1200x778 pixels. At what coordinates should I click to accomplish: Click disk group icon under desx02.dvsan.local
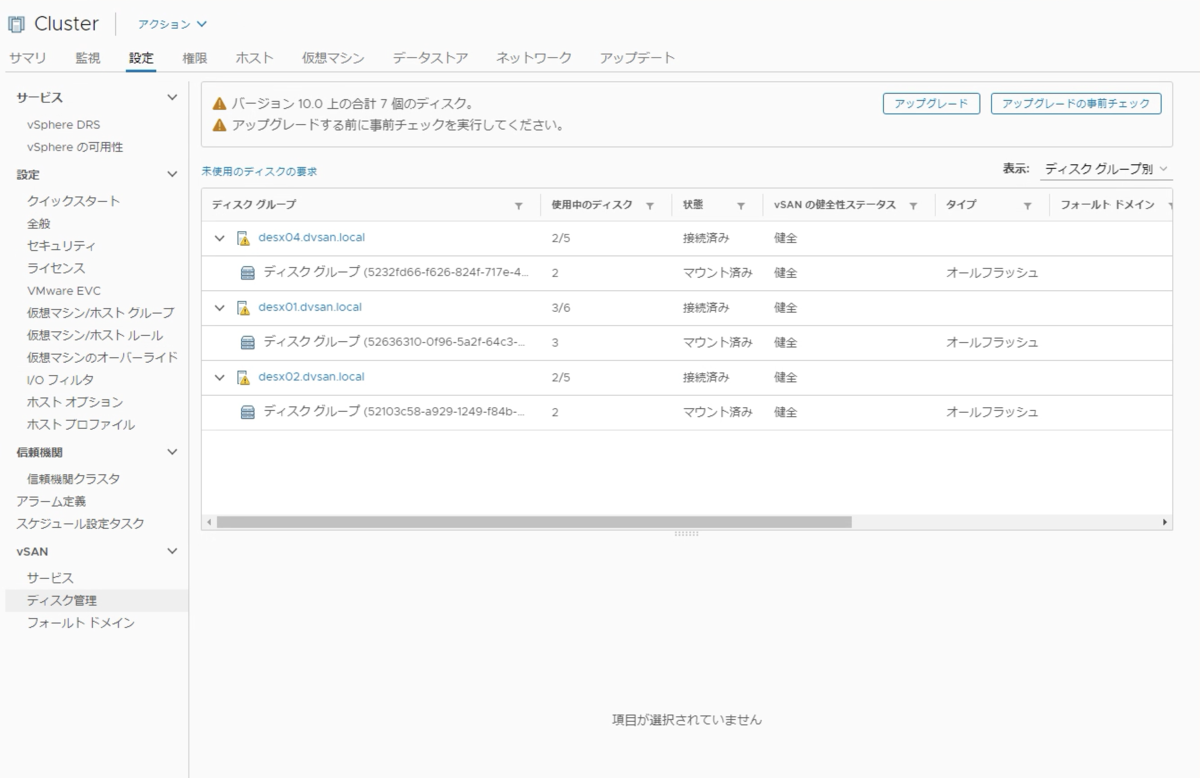coord(248,413)
